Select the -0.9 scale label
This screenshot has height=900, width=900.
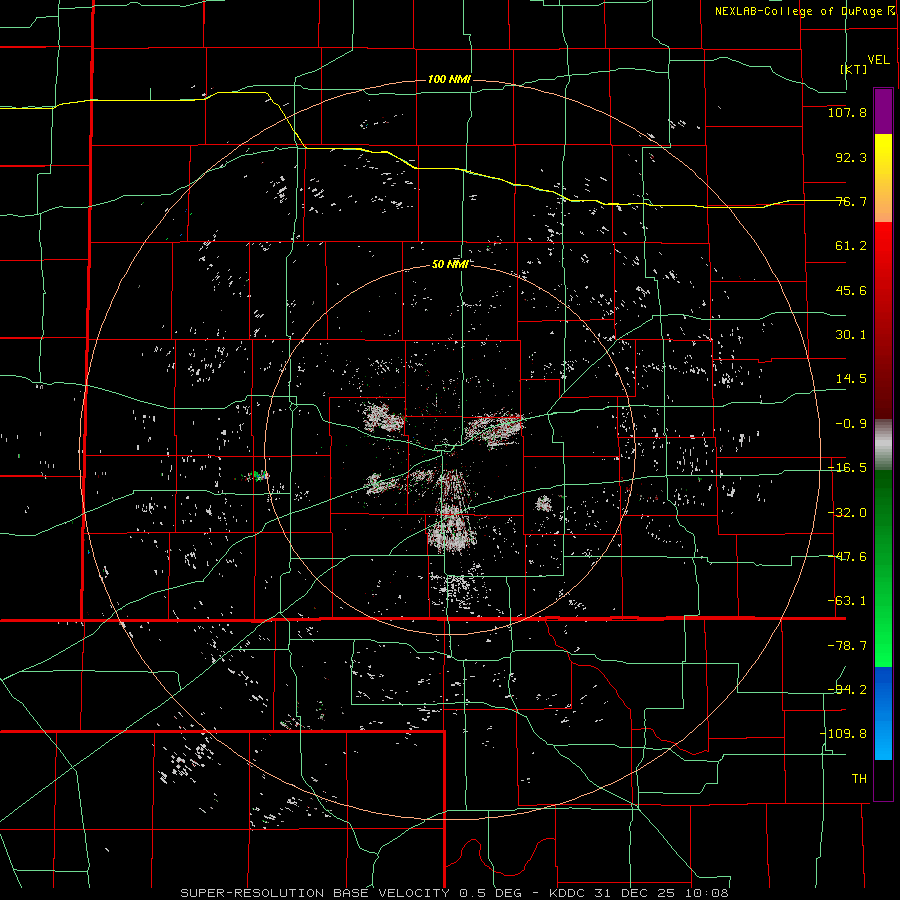pyautogui.click(x=851, y=424)
